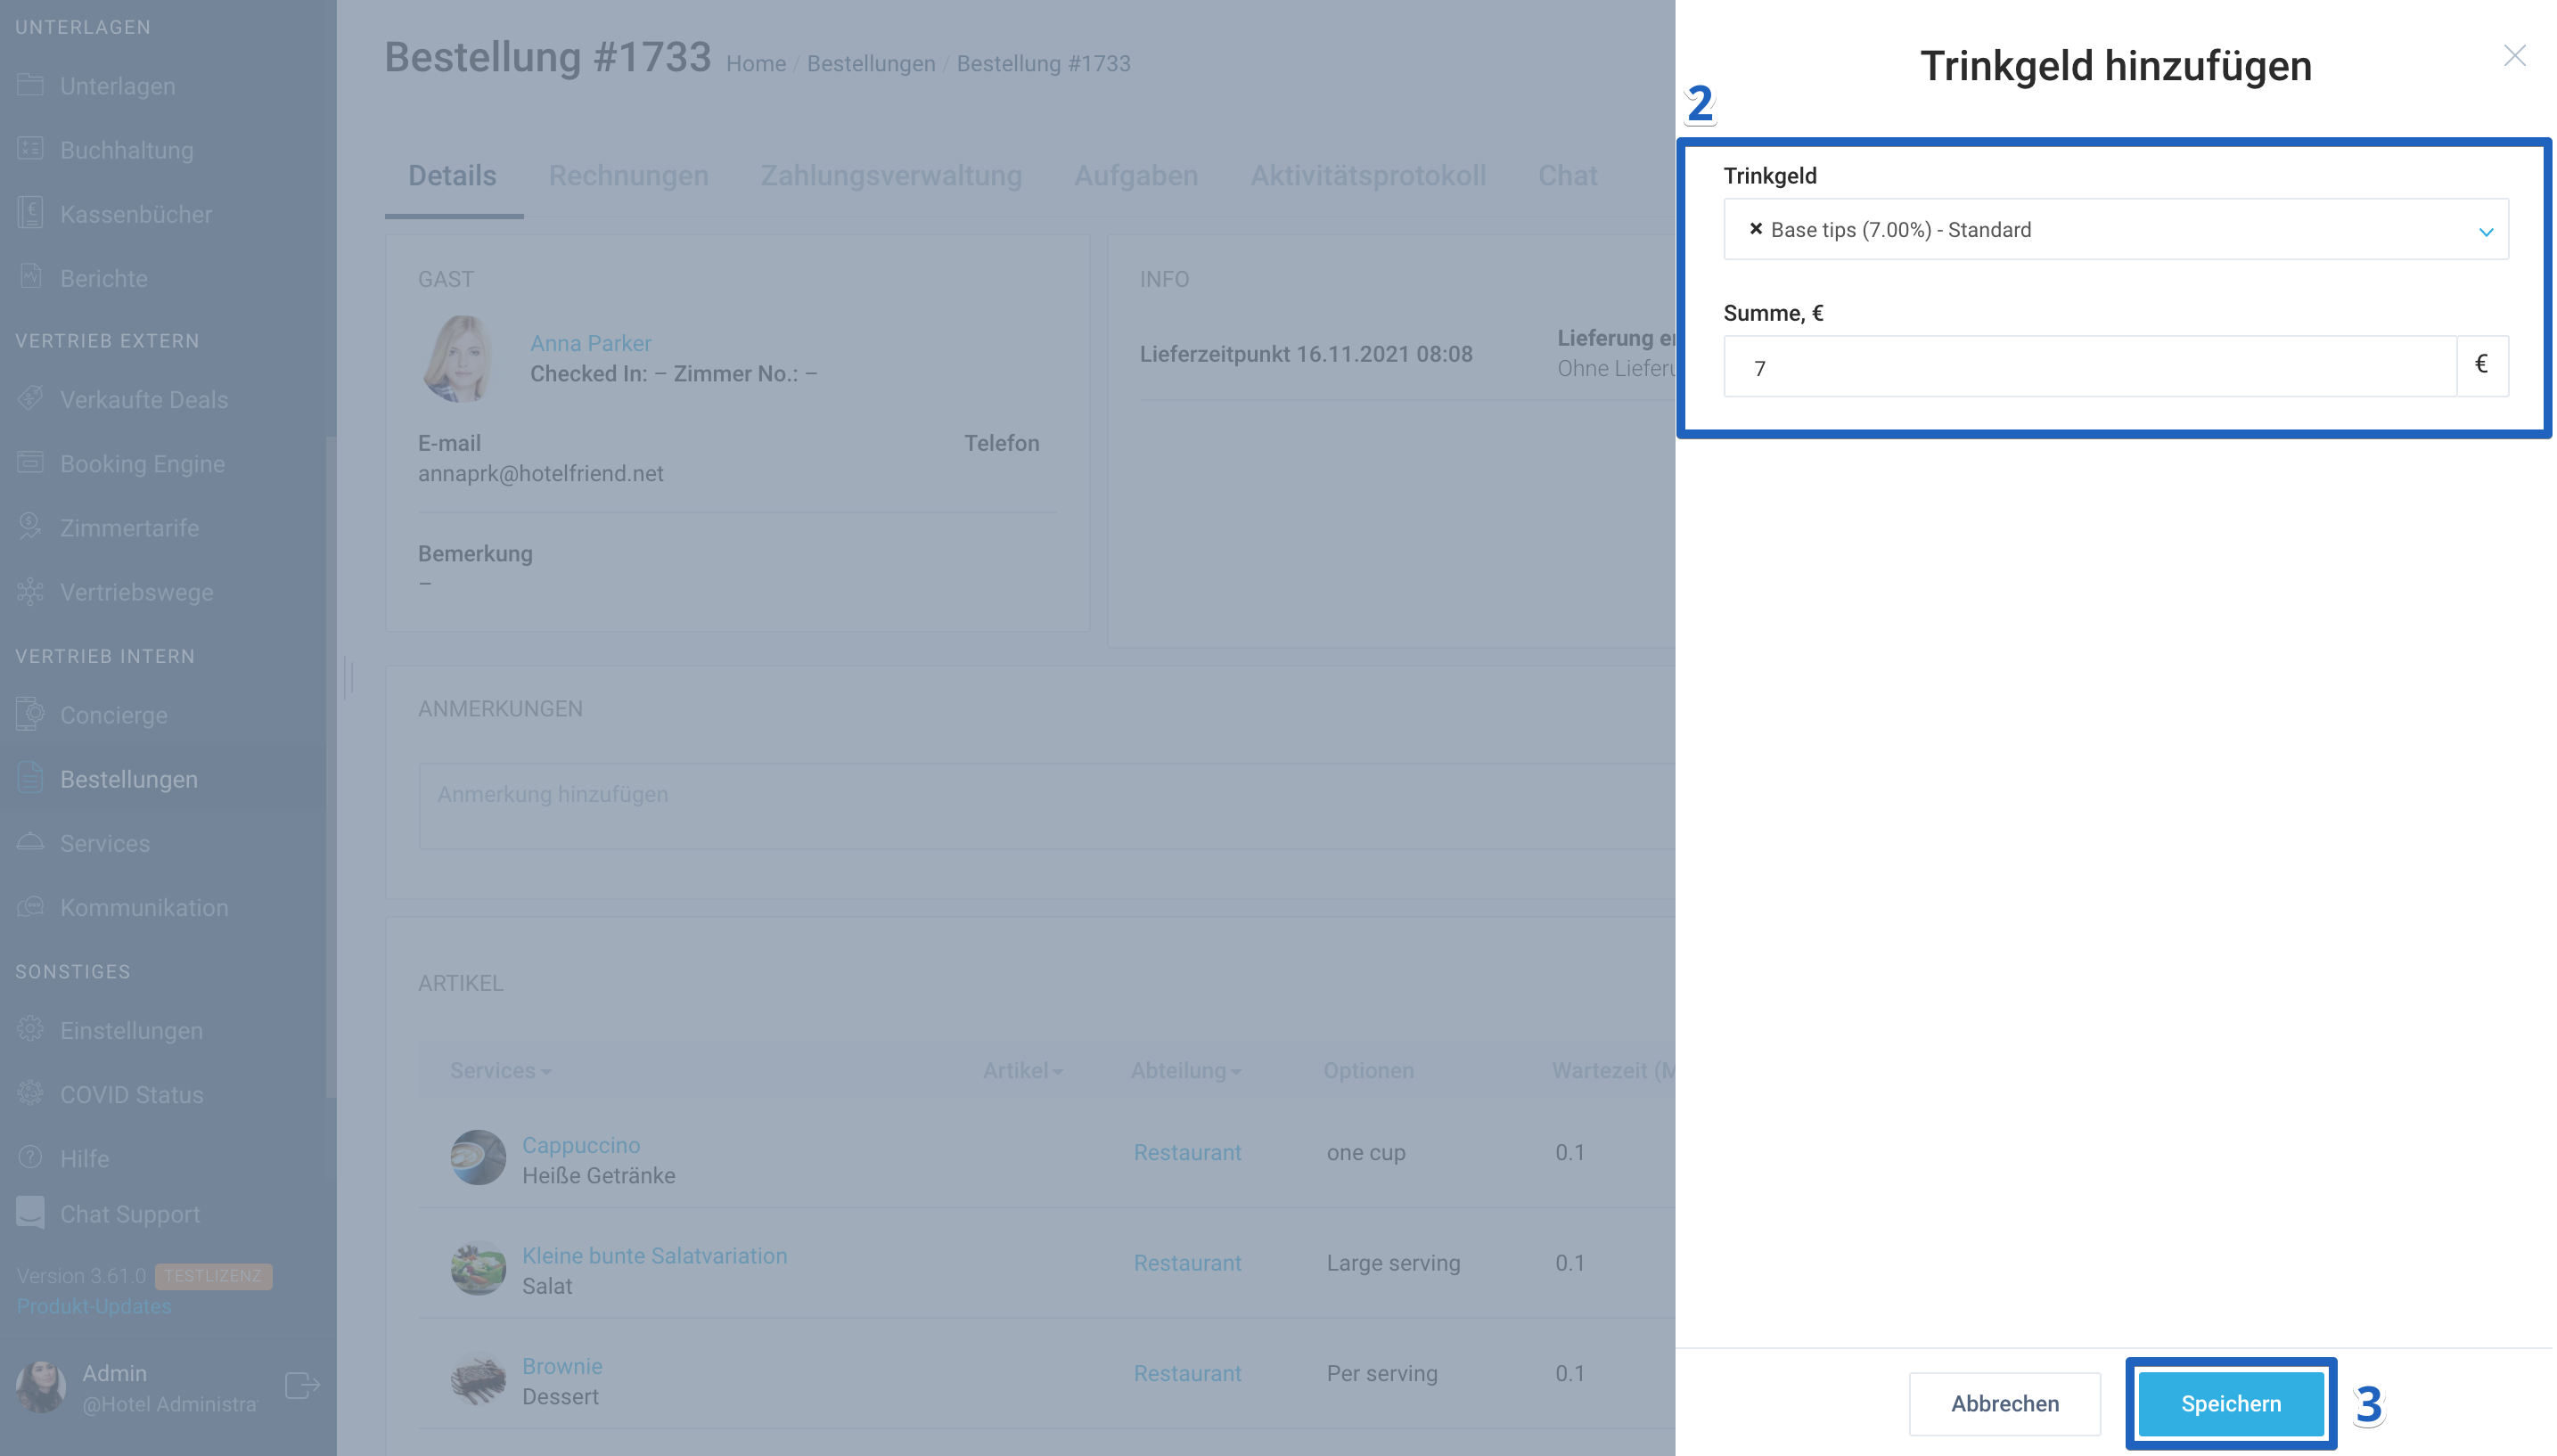The image size is (2557, 1456).
Task: Click the Unterlagen folder icon in the sidebar
Action: (x=30, y=85)
